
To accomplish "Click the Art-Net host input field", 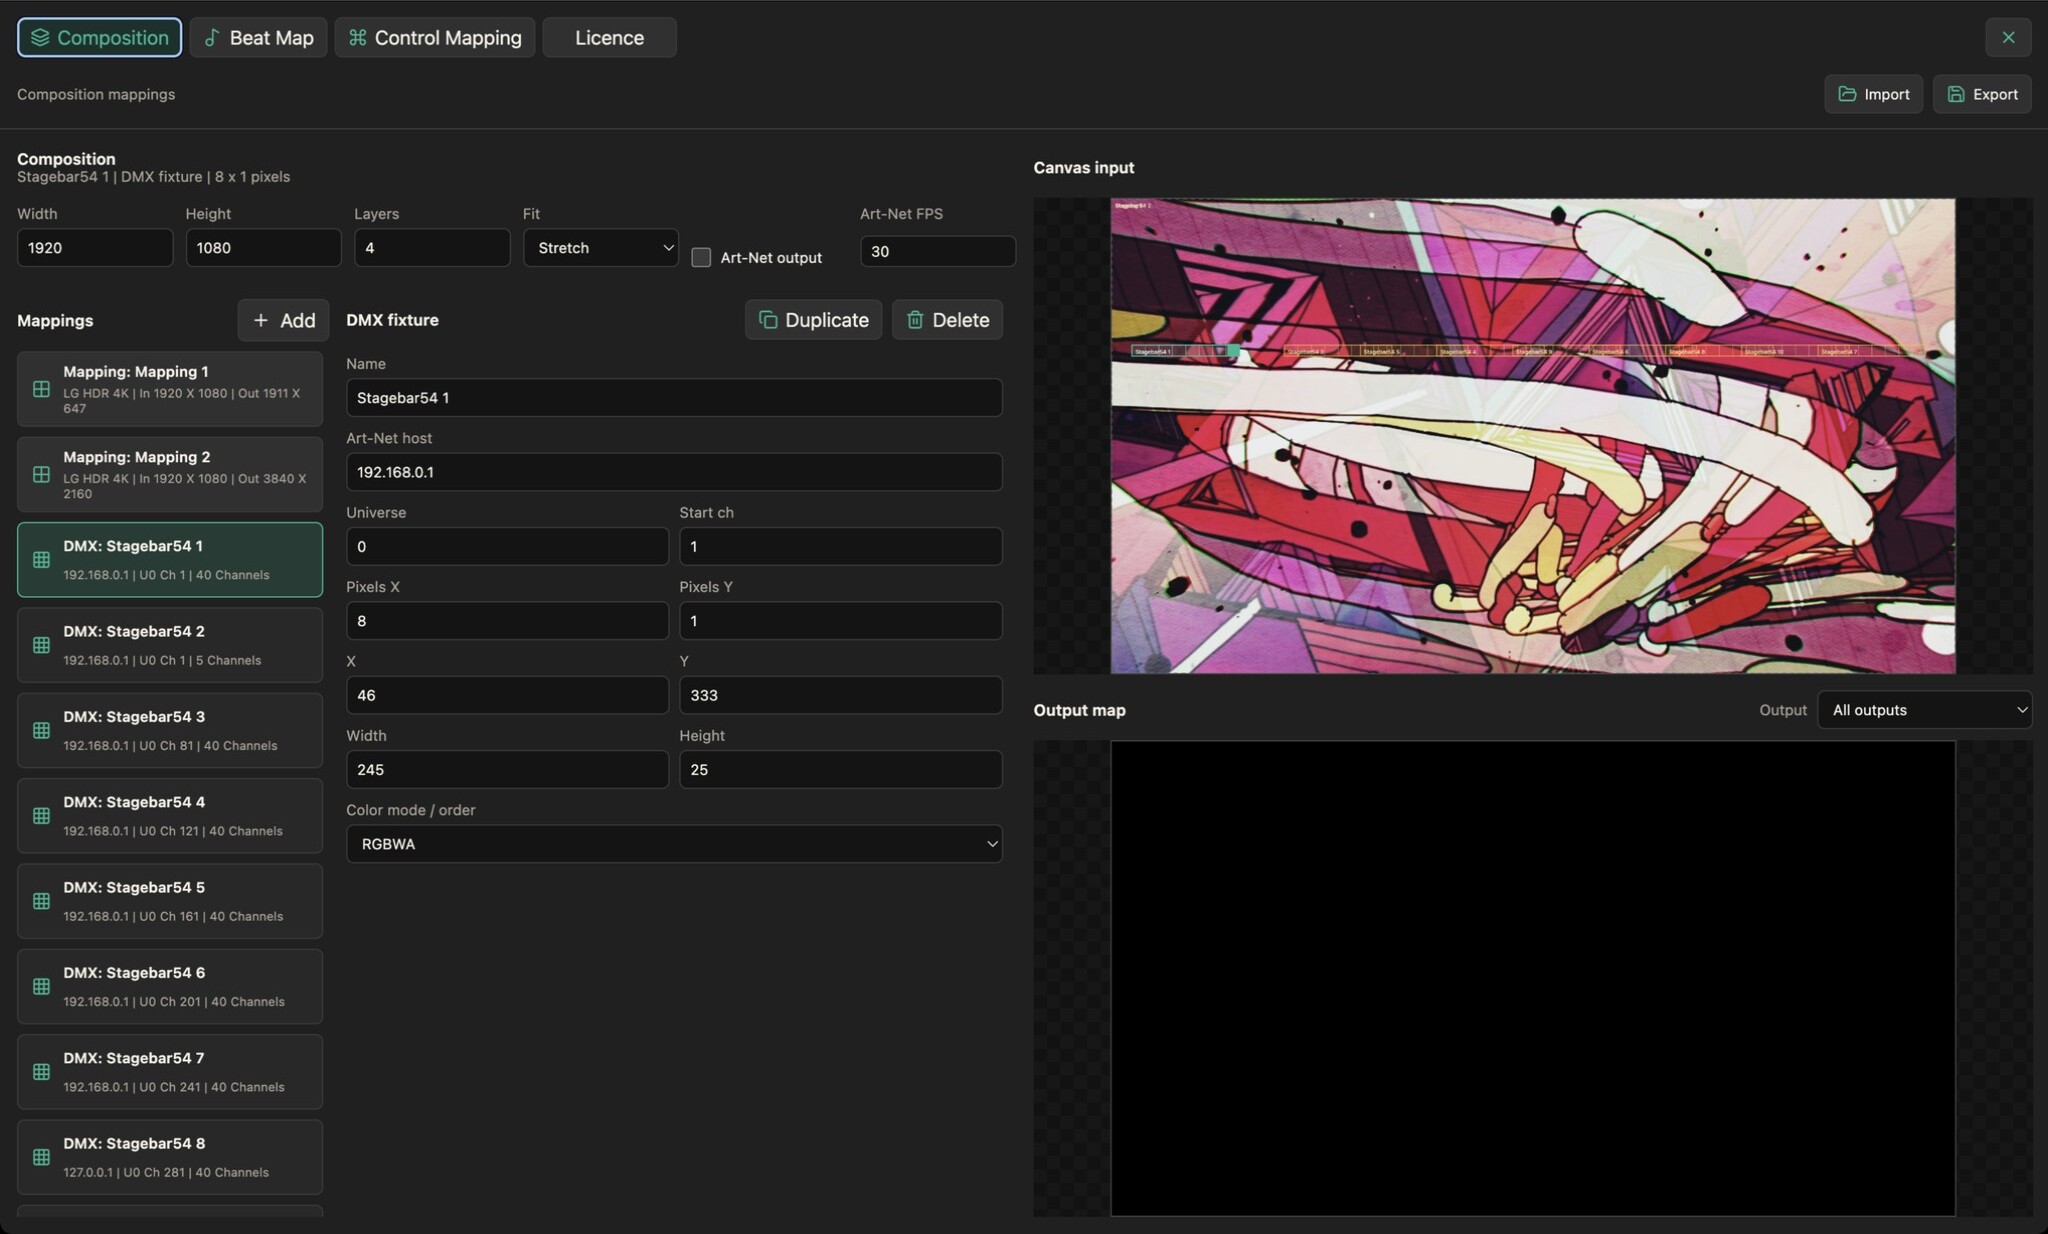I will click(x=674, y=472).
